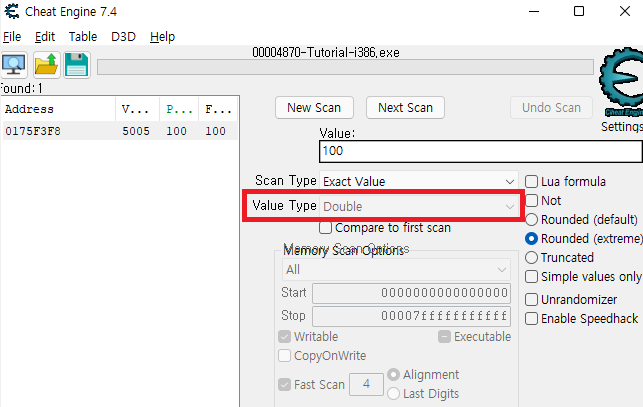This screenshot has height=407, width=643.
Task: Open the Table menu
Action: coord(83,37)
